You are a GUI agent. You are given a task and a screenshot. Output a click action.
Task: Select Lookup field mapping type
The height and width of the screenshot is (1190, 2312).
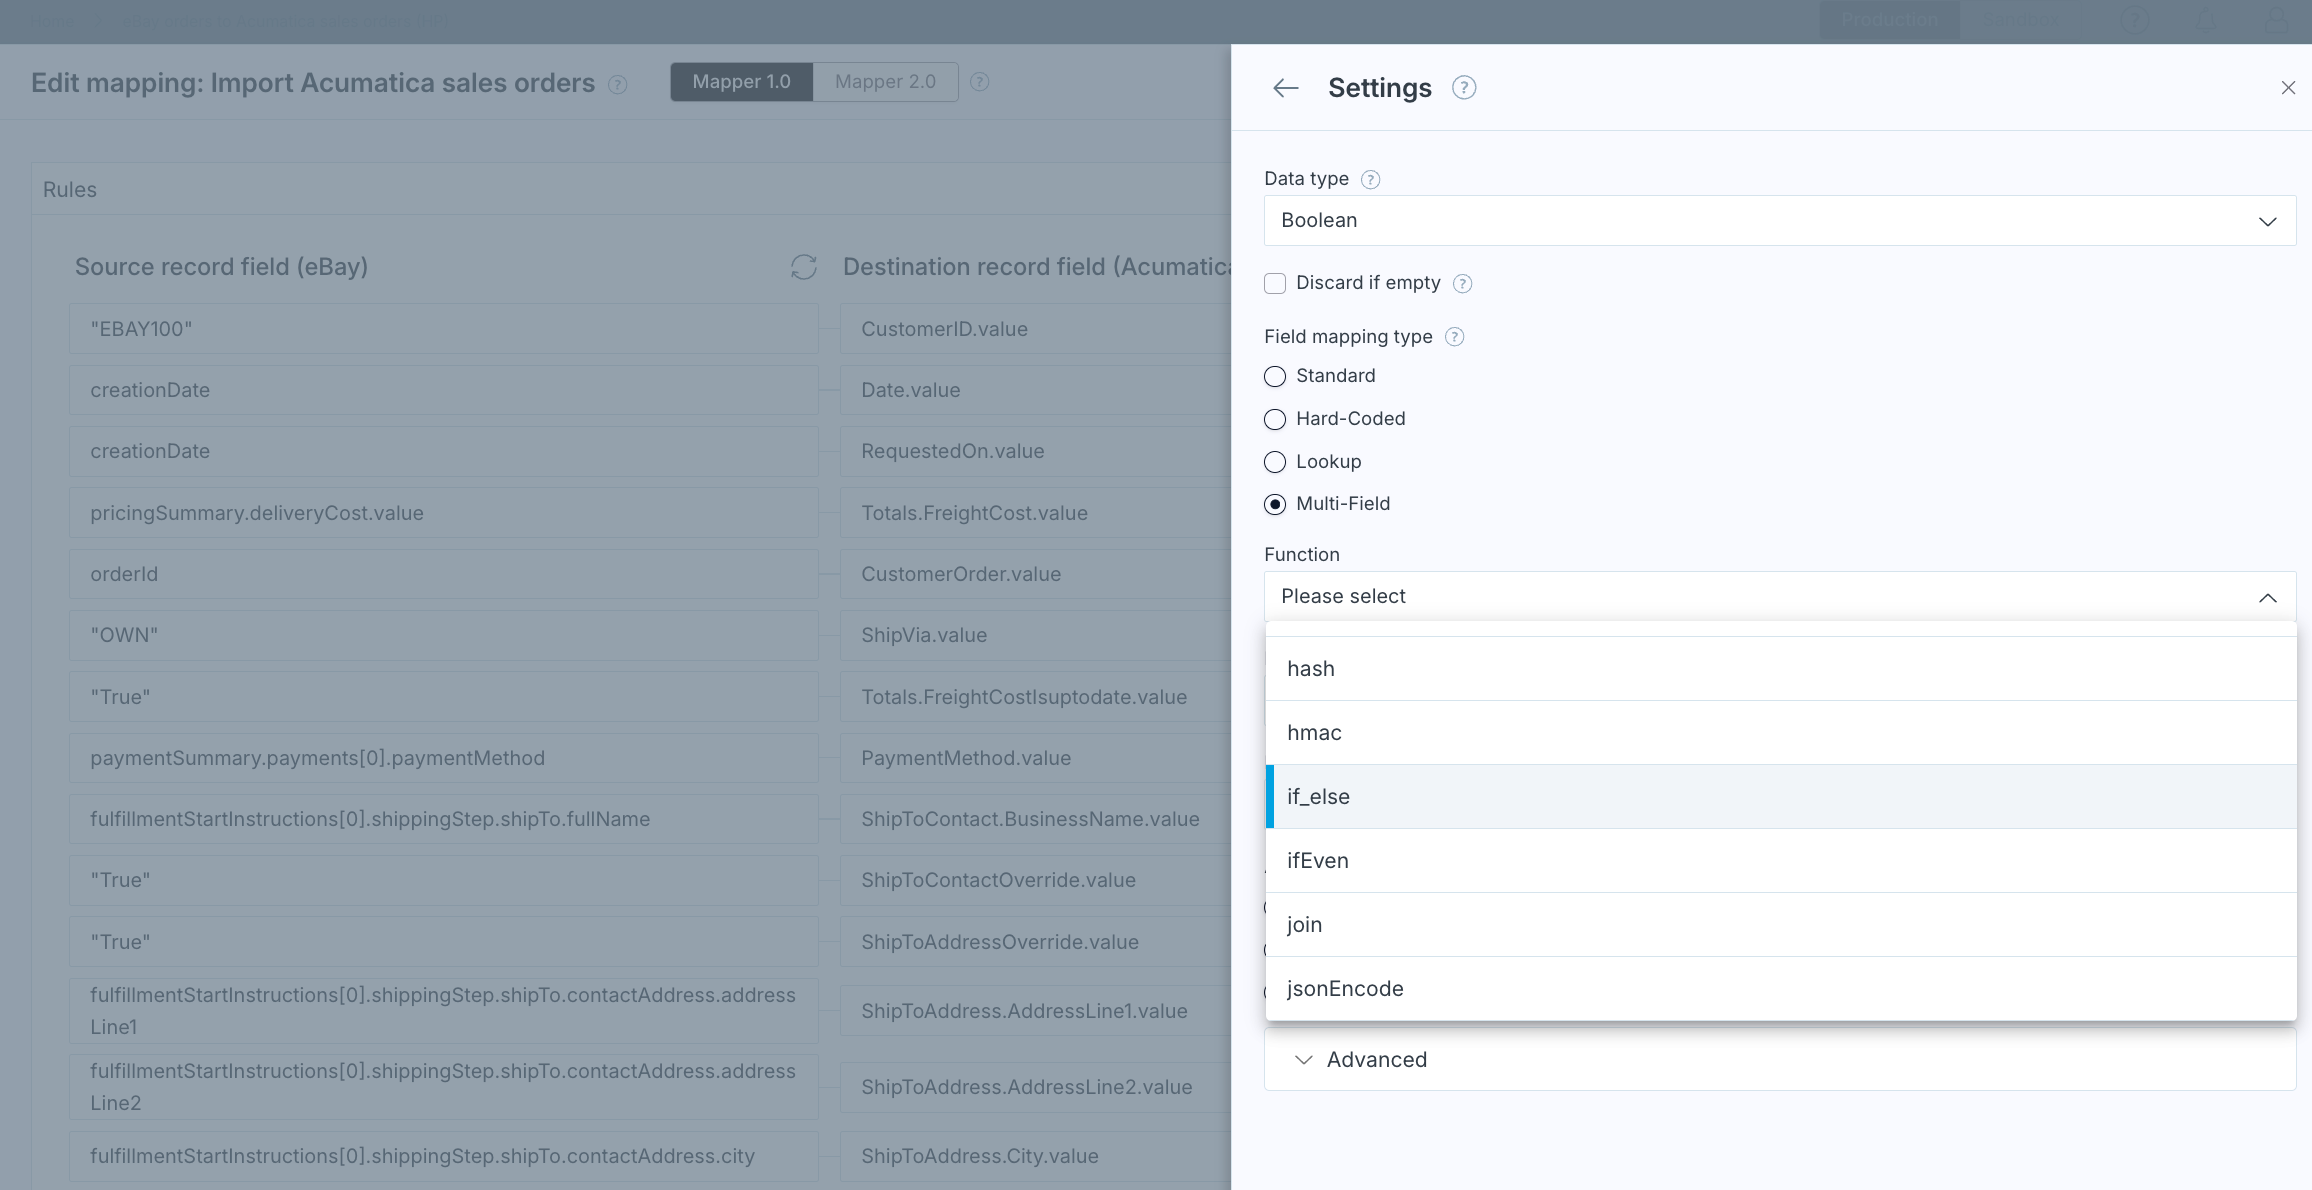click(1275, 462)
